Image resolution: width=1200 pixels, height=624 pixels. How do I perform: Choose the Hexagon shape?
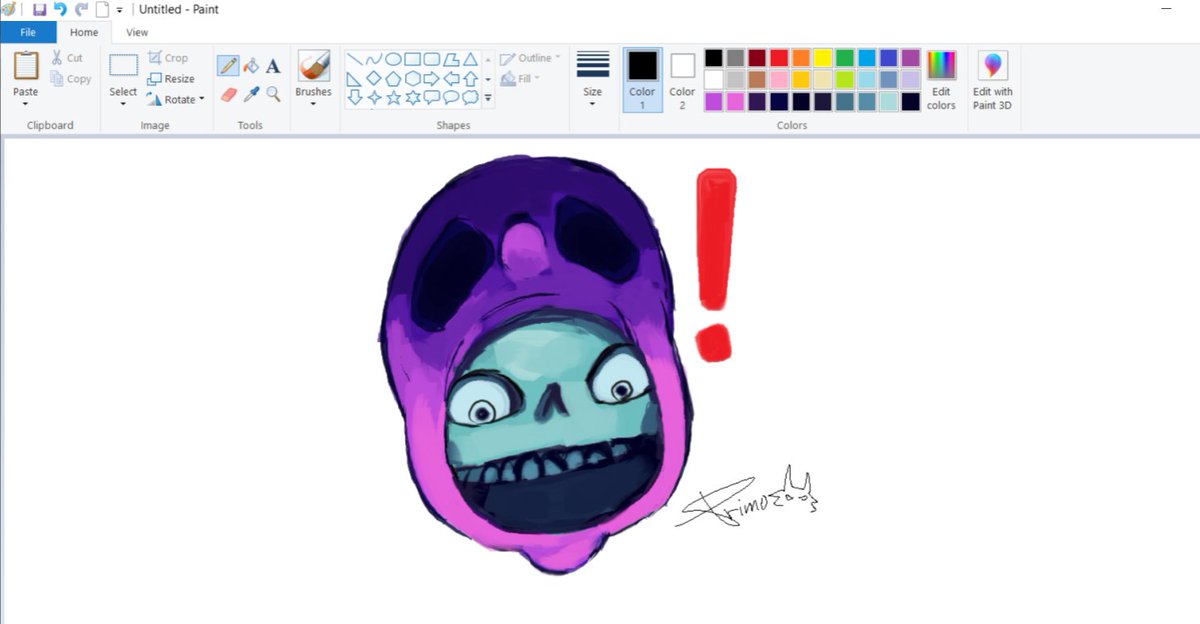point(412,78)
